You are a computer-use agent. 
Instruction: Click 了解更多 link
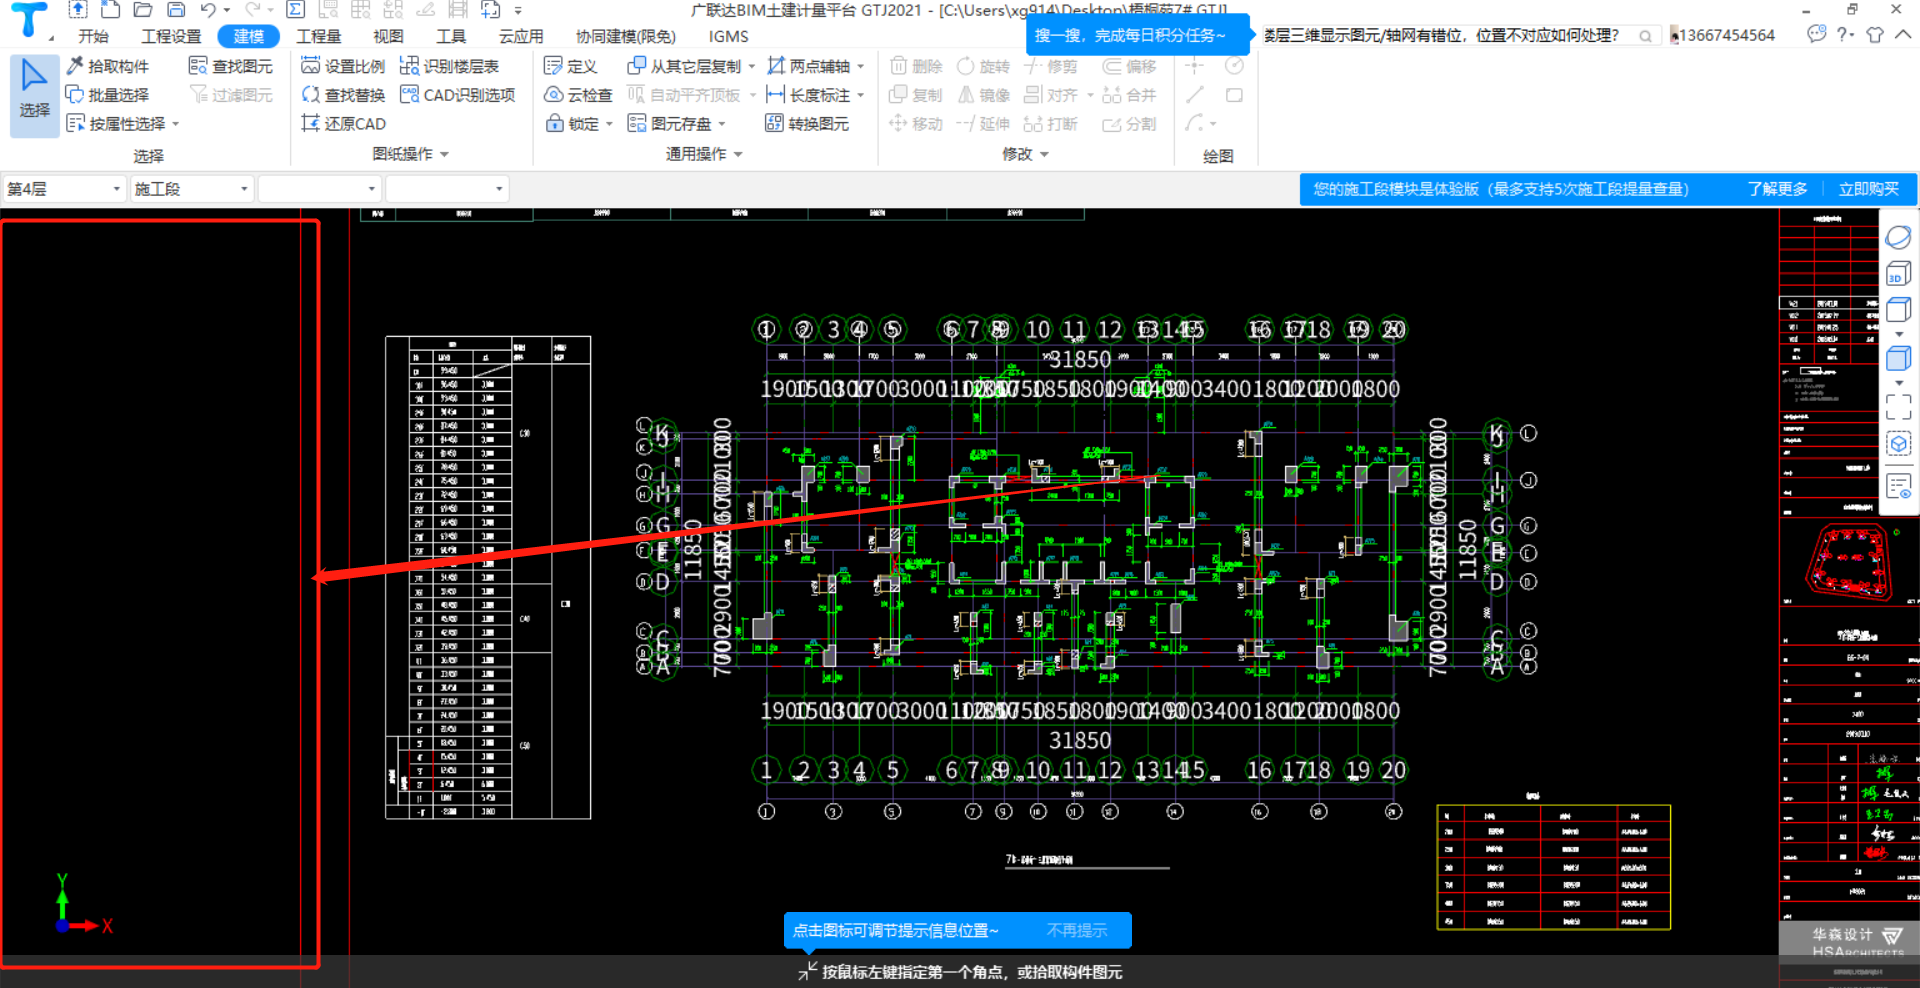click(x=1777, y=189)
